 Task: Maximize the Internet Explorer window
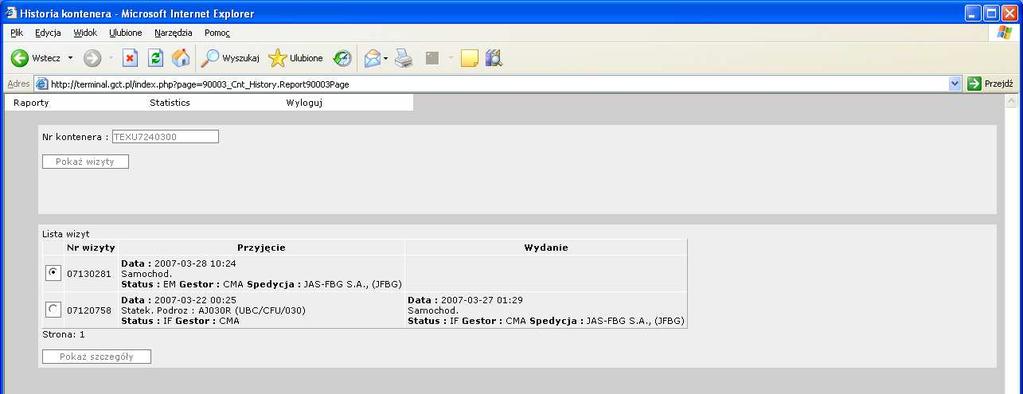tap(990, 13)
